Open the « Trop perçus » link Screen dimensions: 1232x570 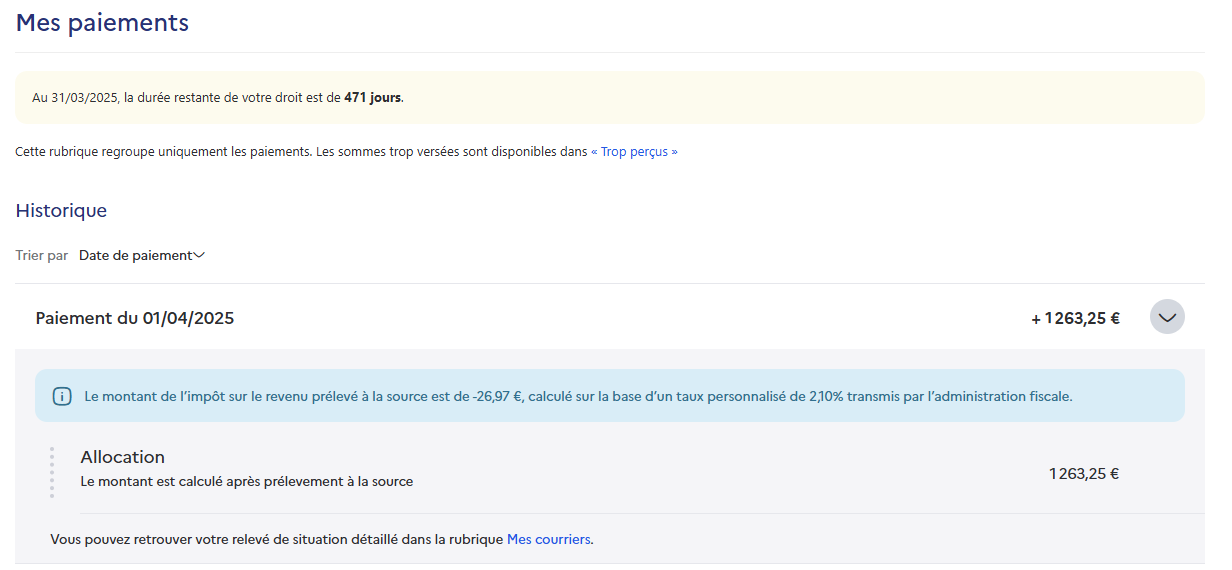tap(634, 152)
